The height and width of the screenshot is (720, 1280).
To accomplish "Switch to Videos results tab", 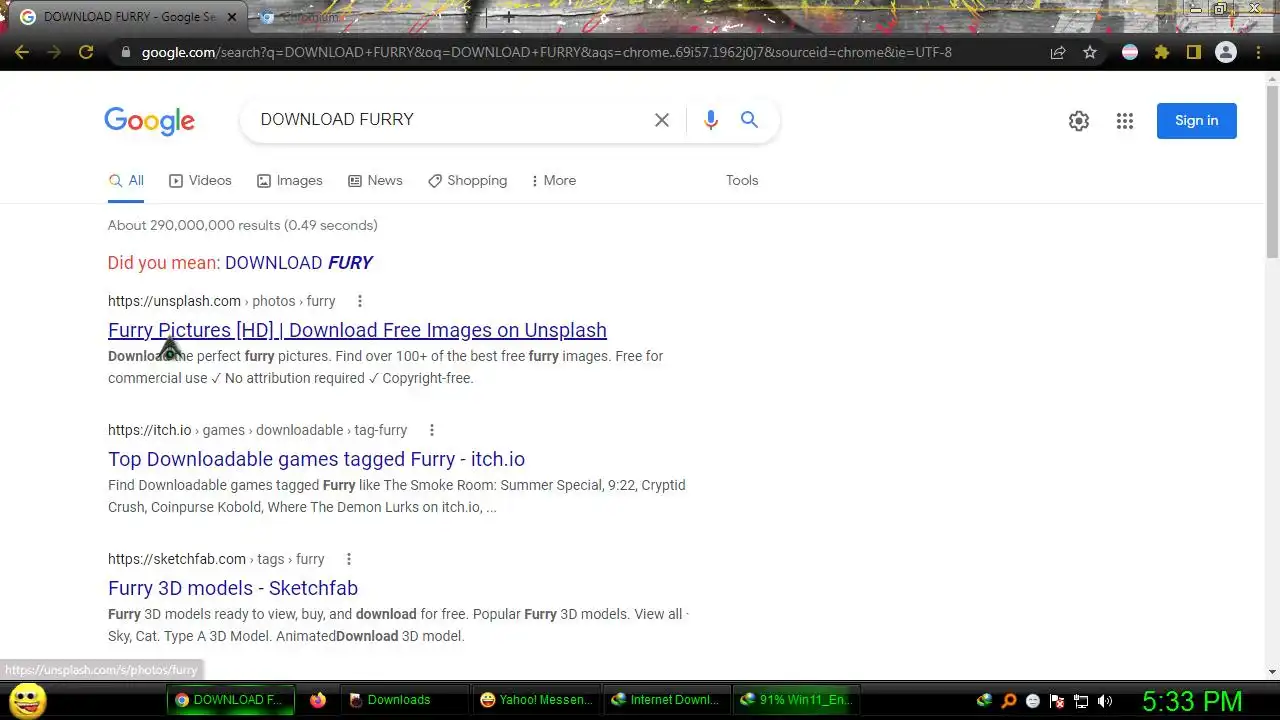I will tap(200, 181).
